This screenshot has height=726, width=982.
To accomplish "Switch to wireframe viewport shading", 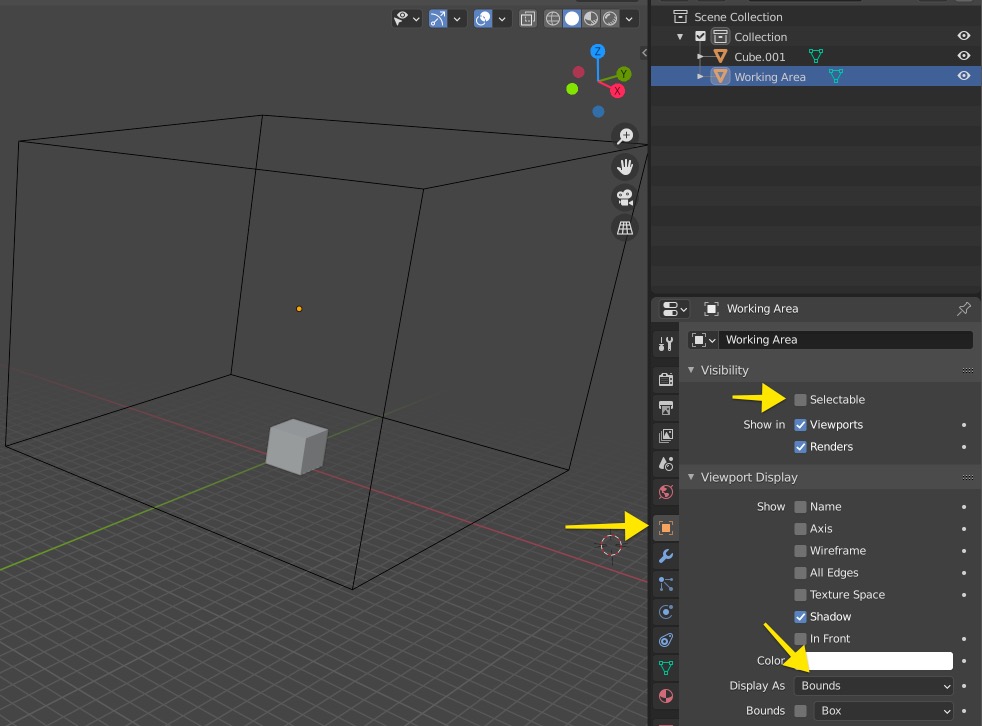I will tap(553, 19).
